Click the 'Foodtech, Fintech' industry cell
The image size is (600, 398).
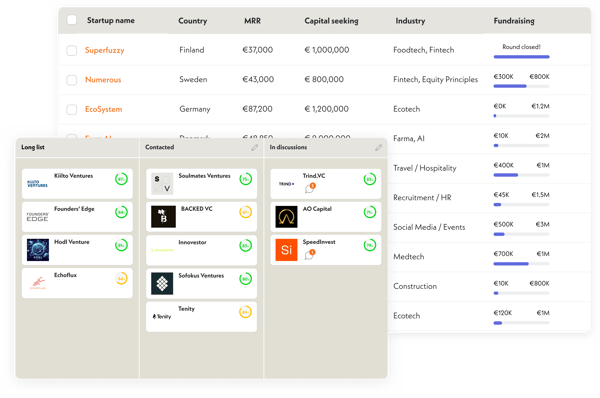pyautogui.click(x=424, y=50)
